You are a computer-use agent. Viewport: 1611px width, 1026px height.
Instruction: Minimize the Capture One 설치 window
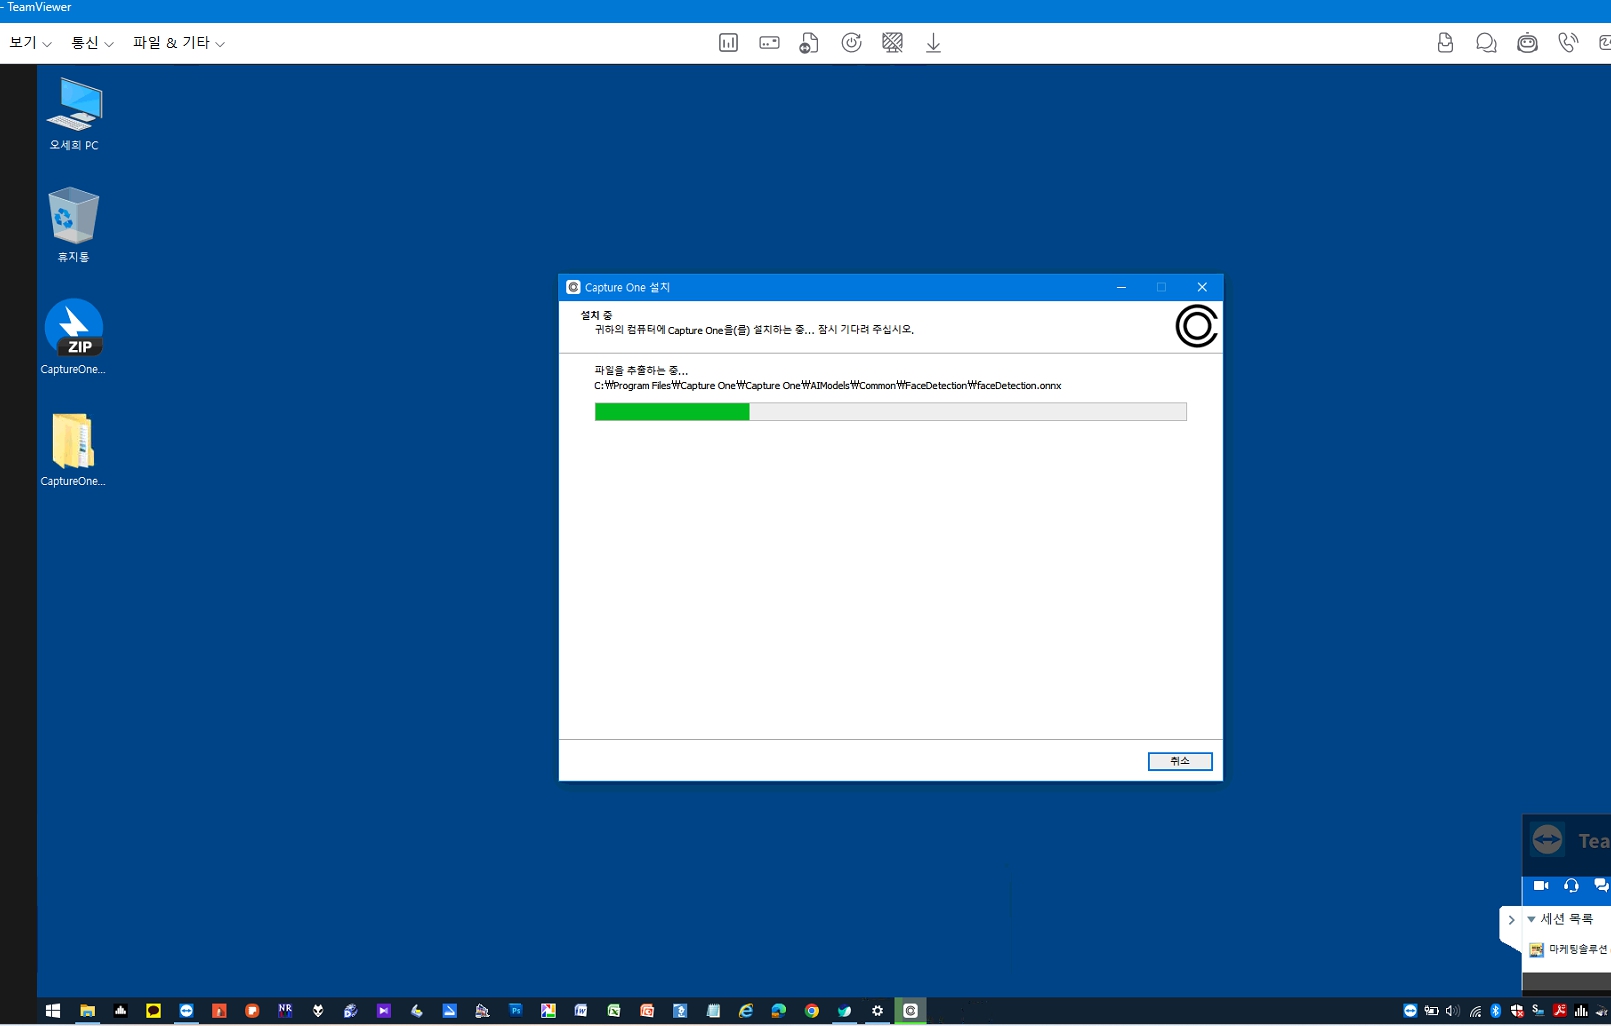pos(1121,287)
